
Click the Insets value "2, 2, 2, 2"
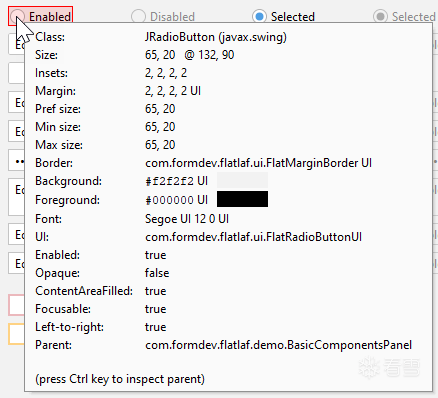pos(166,73)
